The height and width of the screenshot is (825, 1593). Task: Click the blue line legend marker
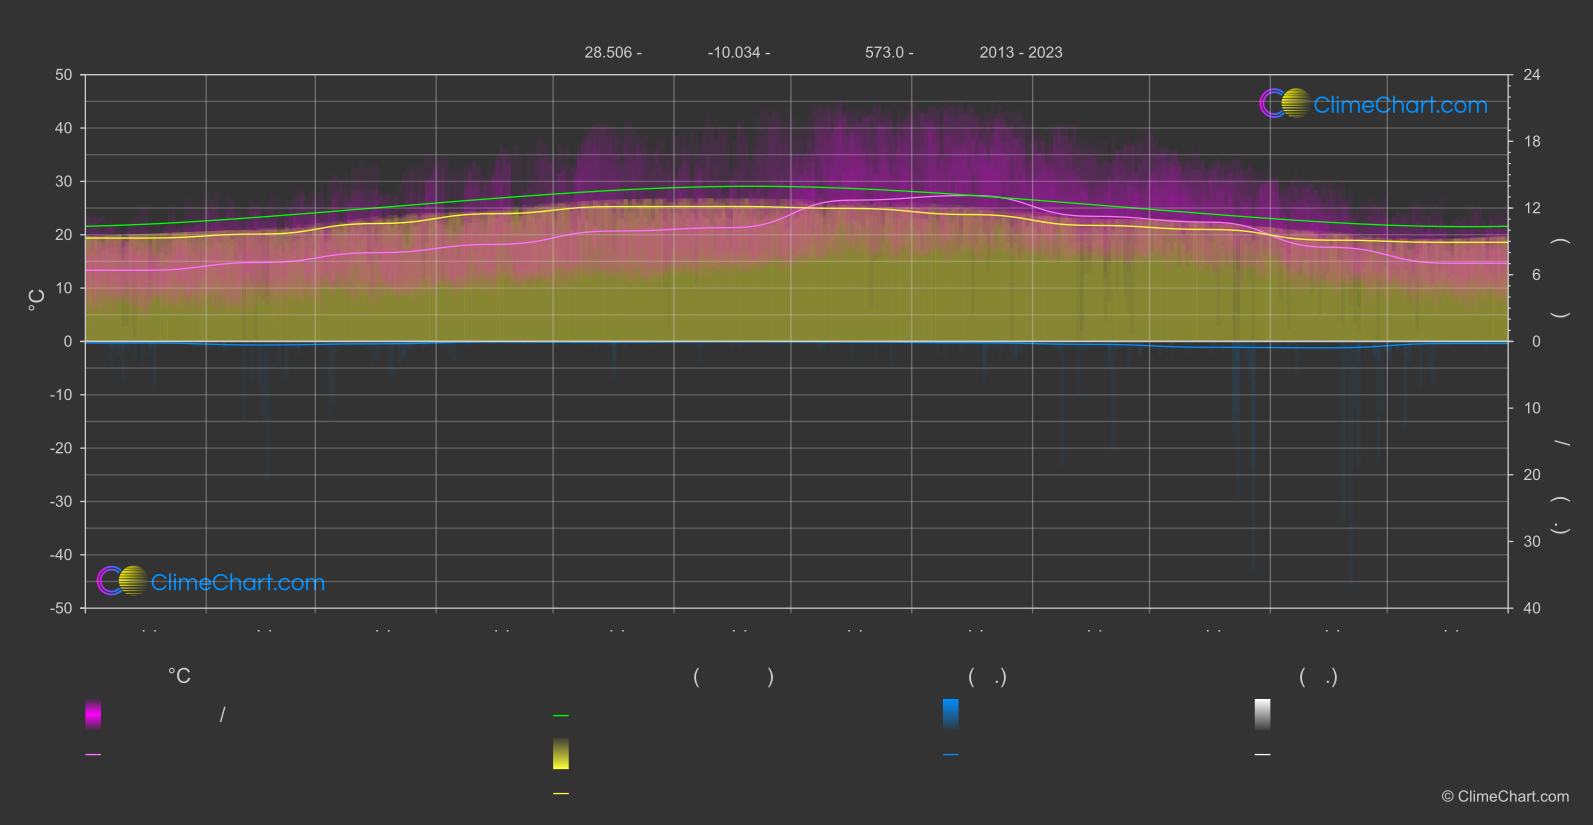point(951,755)
